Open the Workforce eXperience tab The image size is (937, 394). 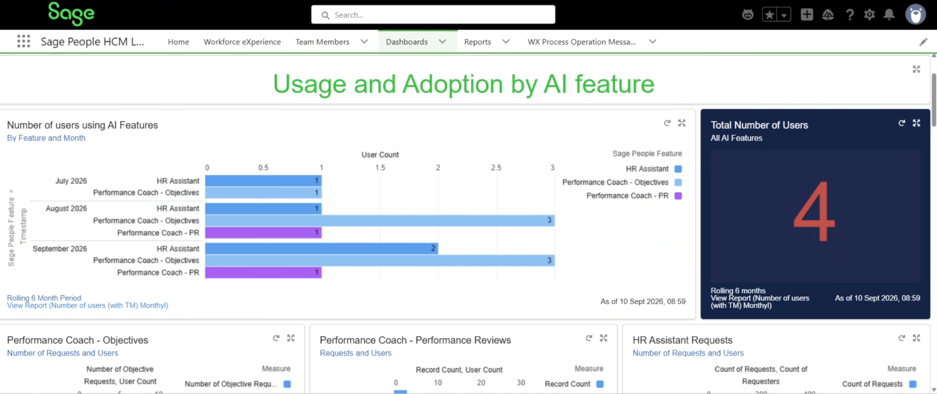coord(242,42)
